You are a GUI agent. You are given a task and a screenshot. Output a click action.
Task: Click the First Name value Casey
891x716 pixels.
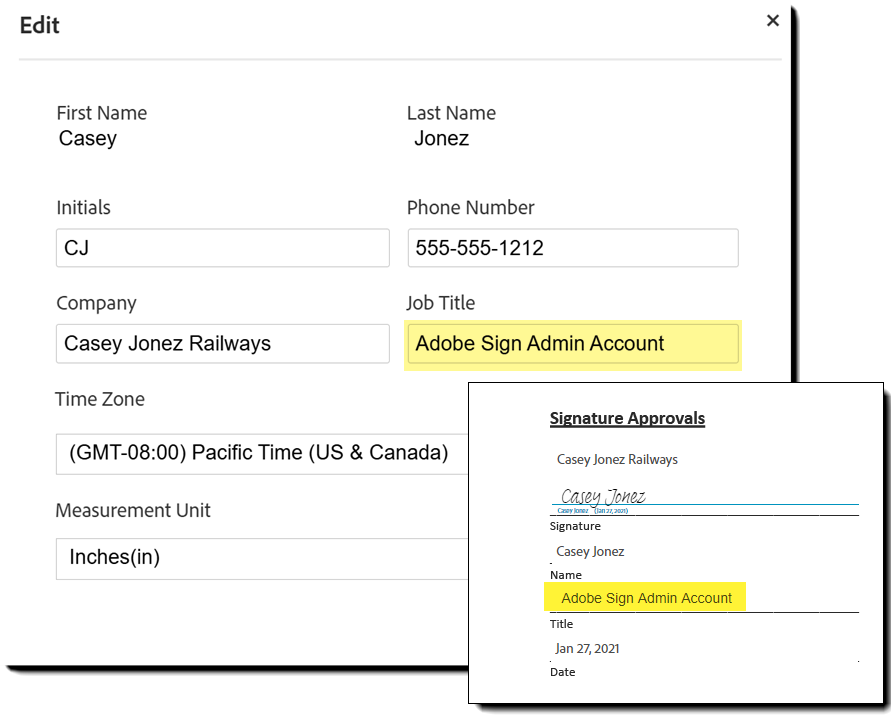pos(88,139)
